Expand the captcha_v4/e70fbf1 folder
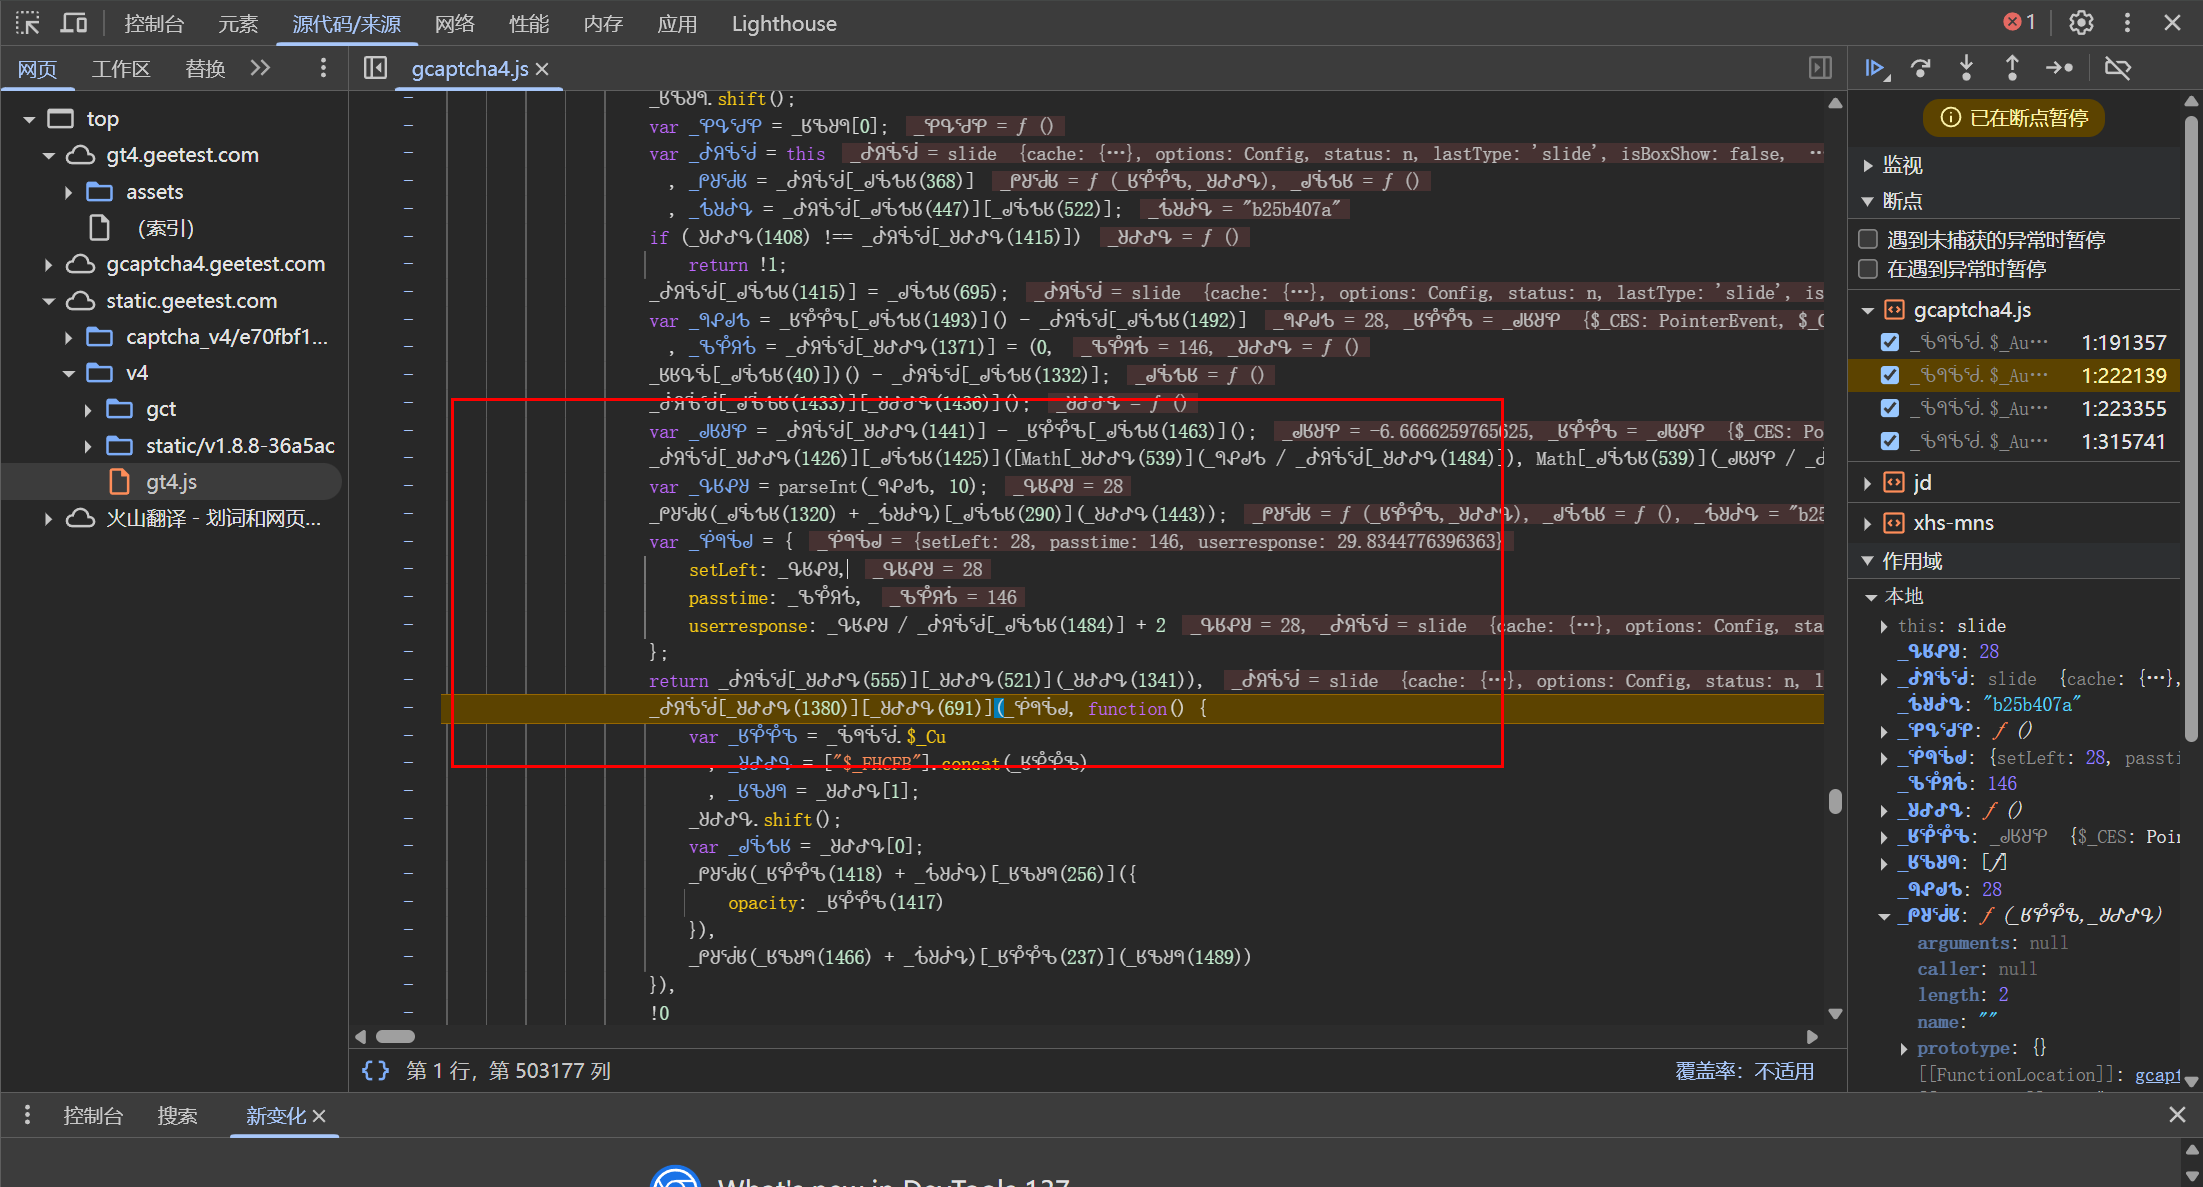 (x=68, y=337)
